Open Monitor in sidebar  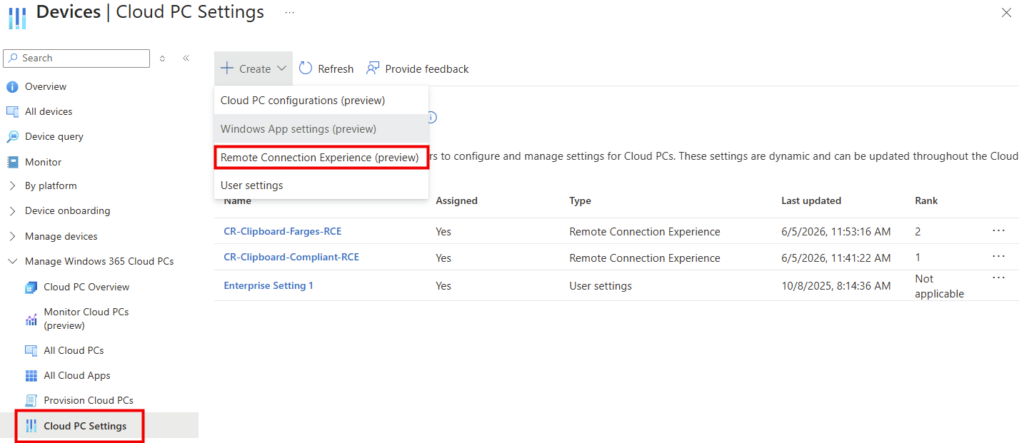(x=43, y=162)
